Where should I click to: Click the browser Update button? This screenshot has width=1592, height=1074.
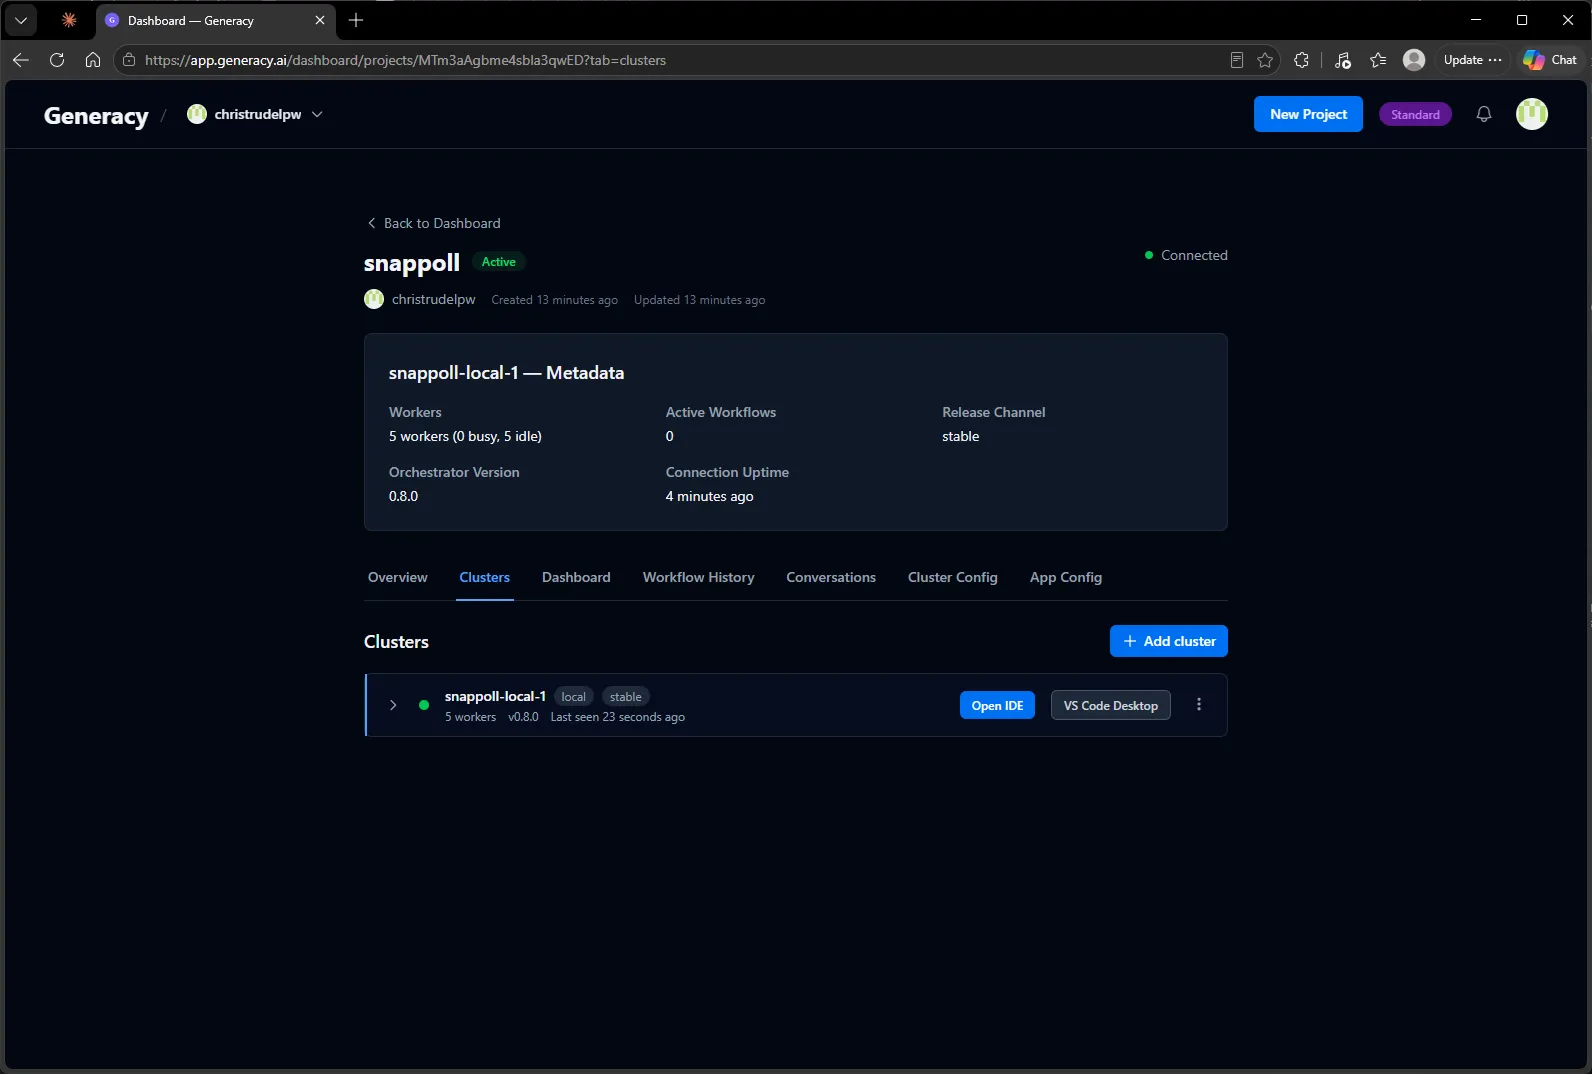[1472, 60]
